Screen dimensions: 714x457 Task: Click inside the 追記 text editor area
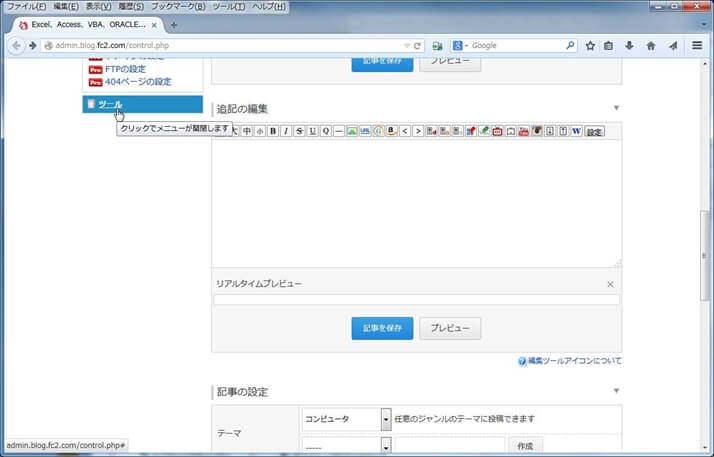click(x=417, y=203)
